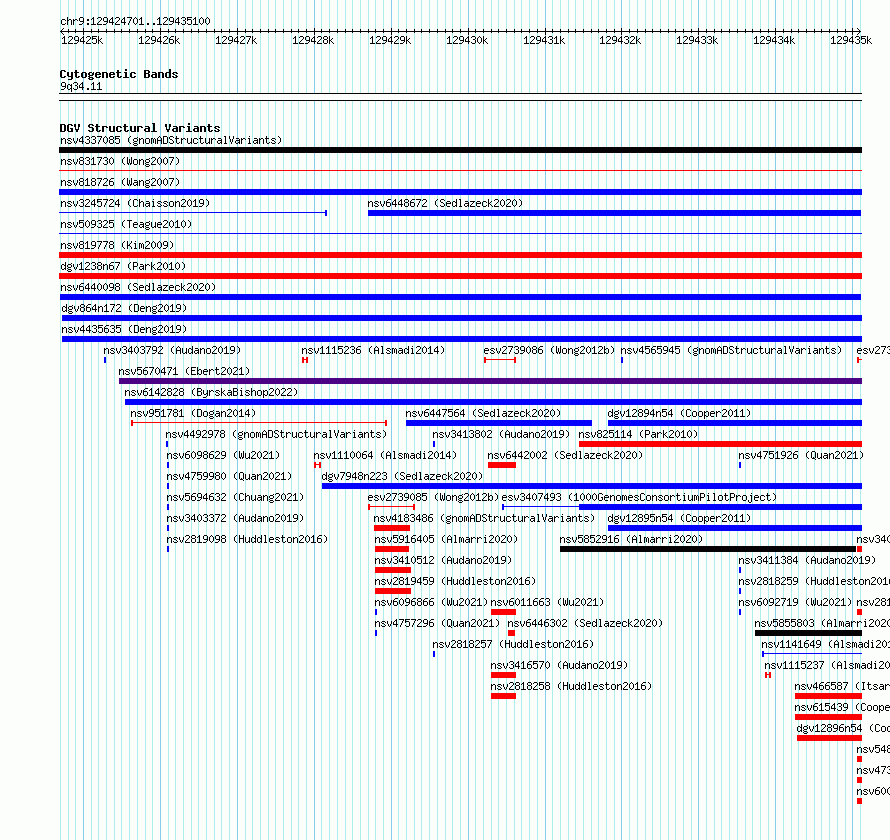Click nsv3416570 (Audano2019) label

pyautogui.click(x=559, y=665)
